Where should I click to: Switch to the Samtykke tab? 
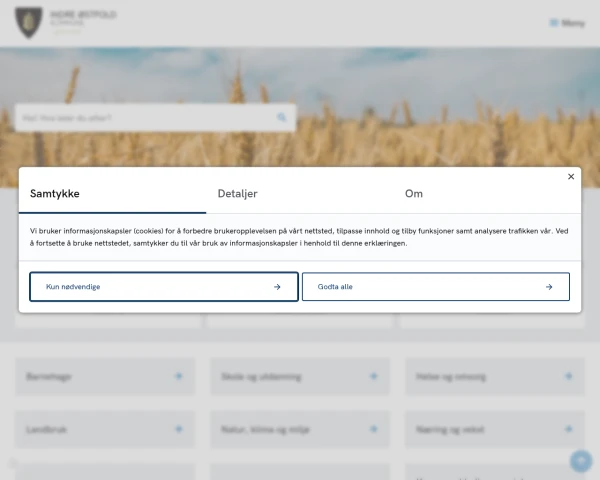coord(55,194)
